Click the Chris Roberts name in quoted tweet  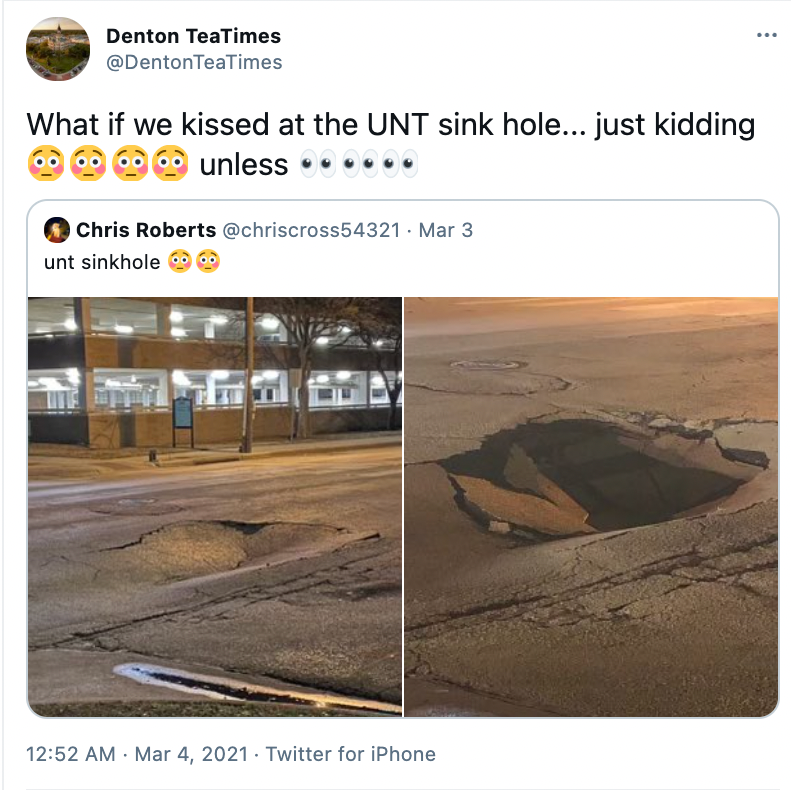tap(146, 230)
